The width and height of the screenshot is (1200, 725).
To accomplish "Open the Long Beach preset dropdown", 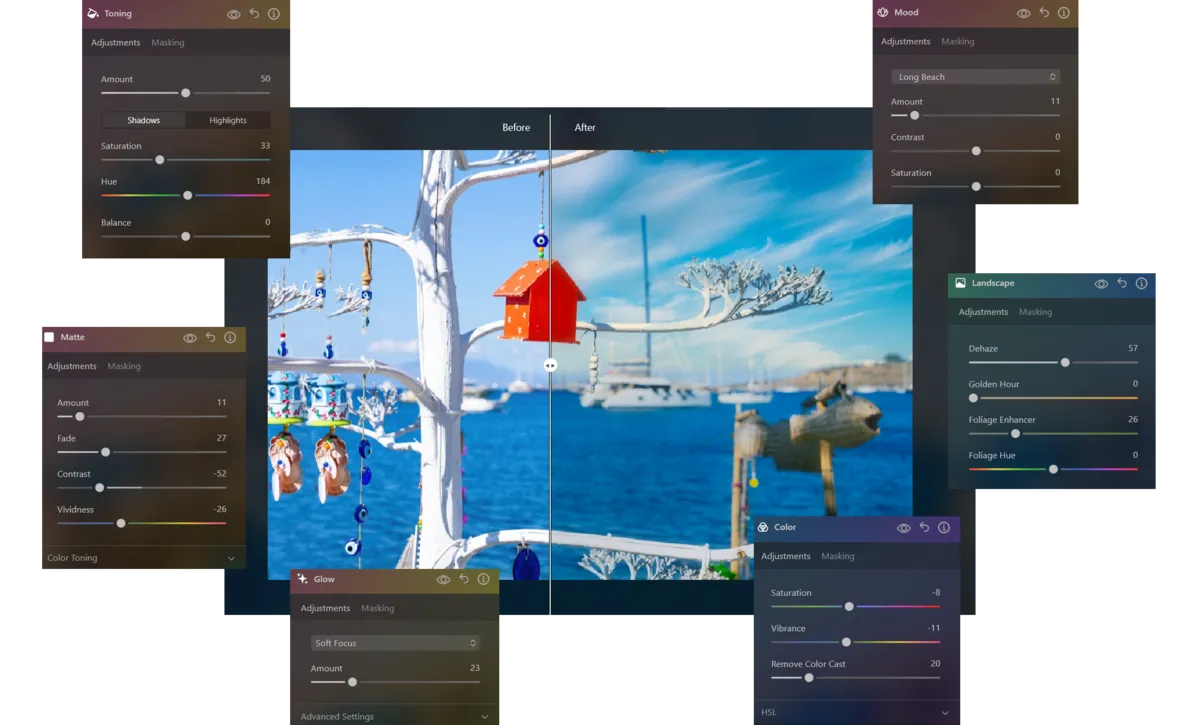I will (x=975, y=76).
